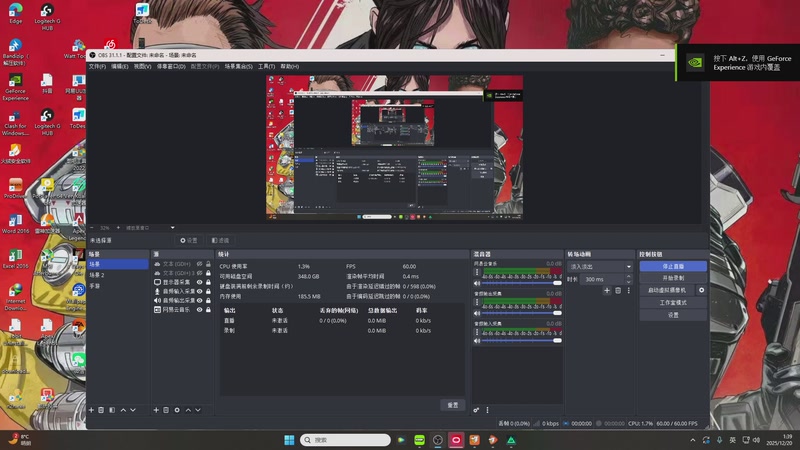This screenshot has width=800, height=450.
Task: Open 网易云音乐 mixer channel options menu
Action: pos(477,273)
